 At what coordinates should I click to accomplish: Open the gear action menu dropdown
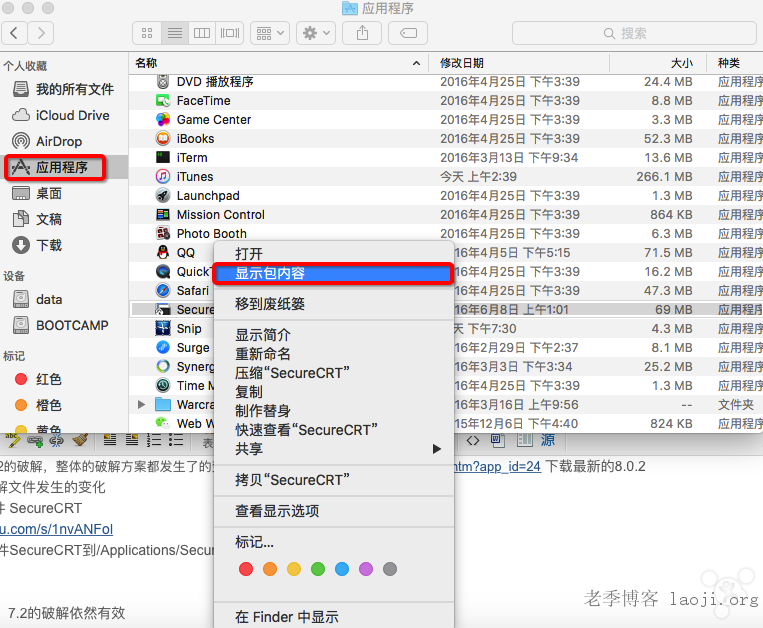pos(316,33)
